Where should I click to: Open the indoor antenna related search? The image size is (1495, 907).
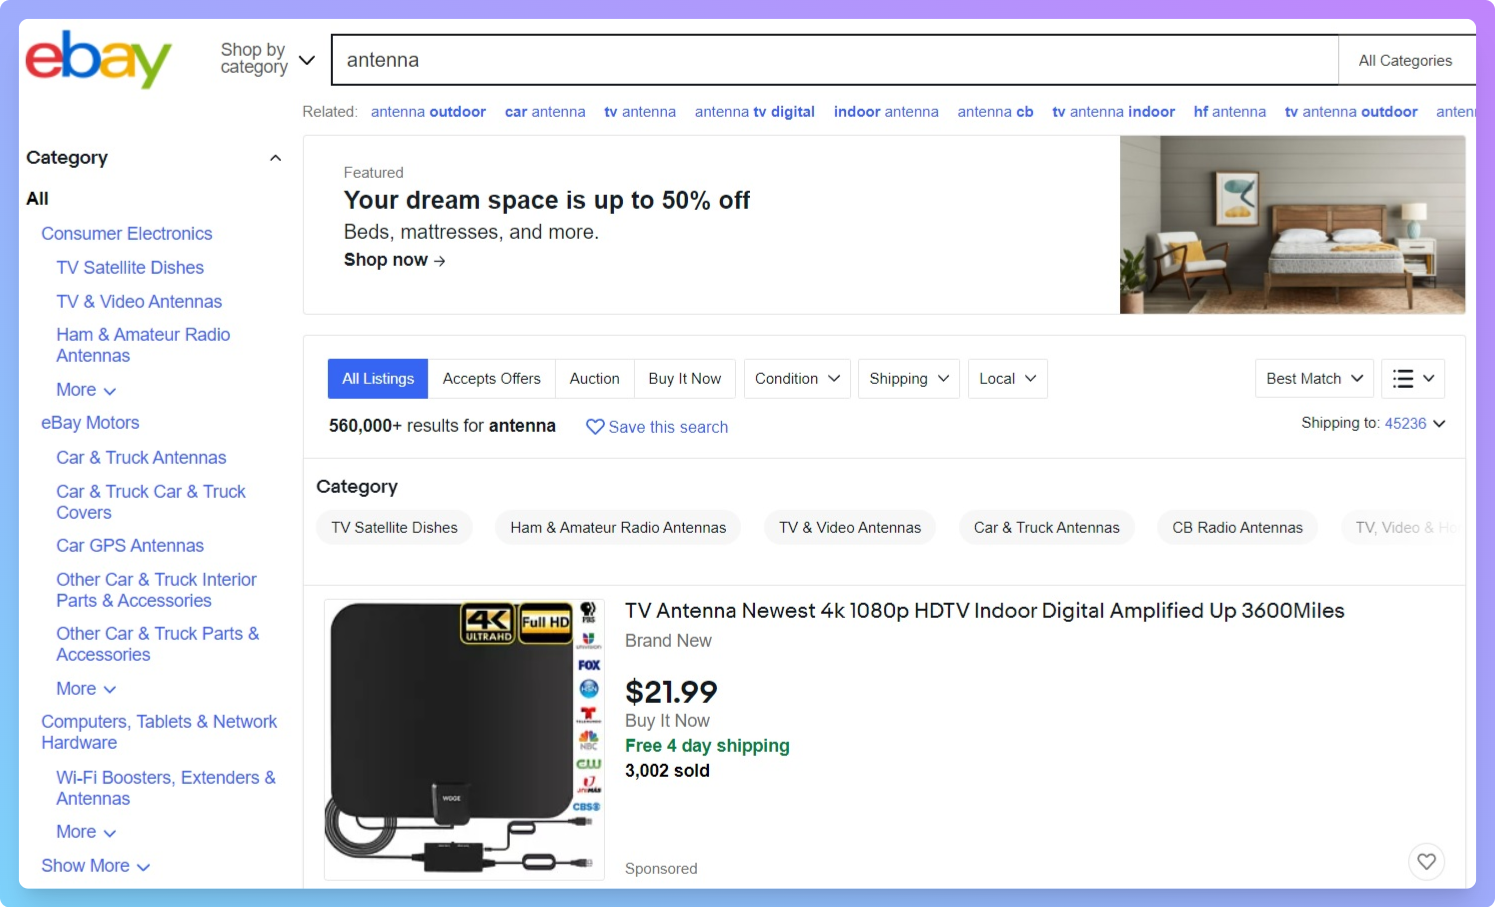point(886,112)
